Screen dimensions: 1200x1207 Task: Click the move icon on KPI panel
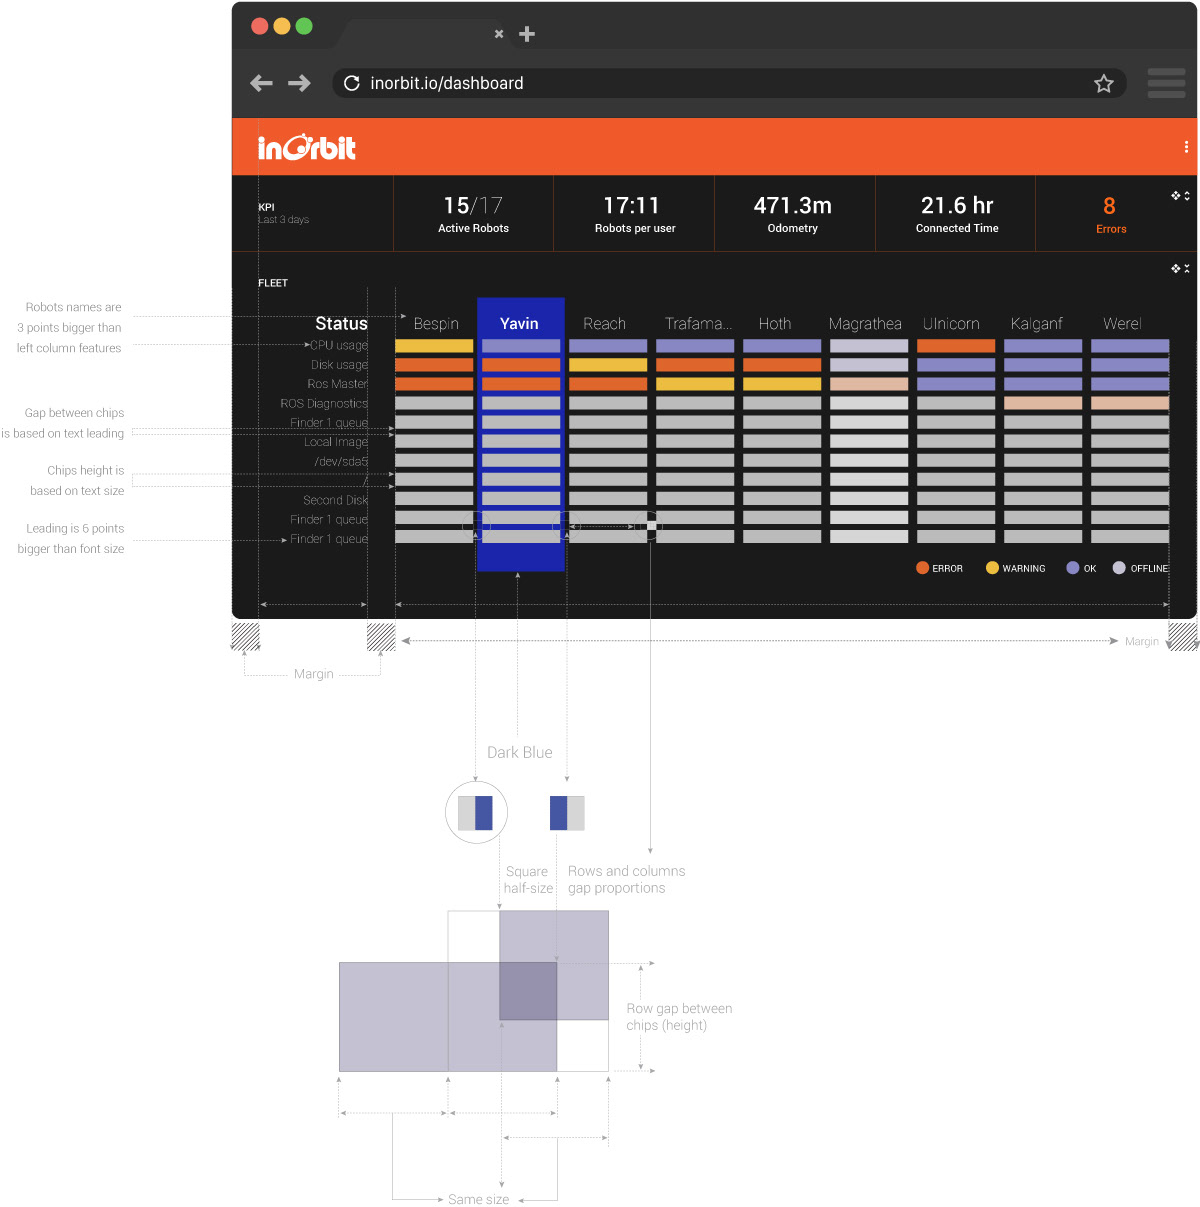pyautogui.click(x=1176, y=196)
